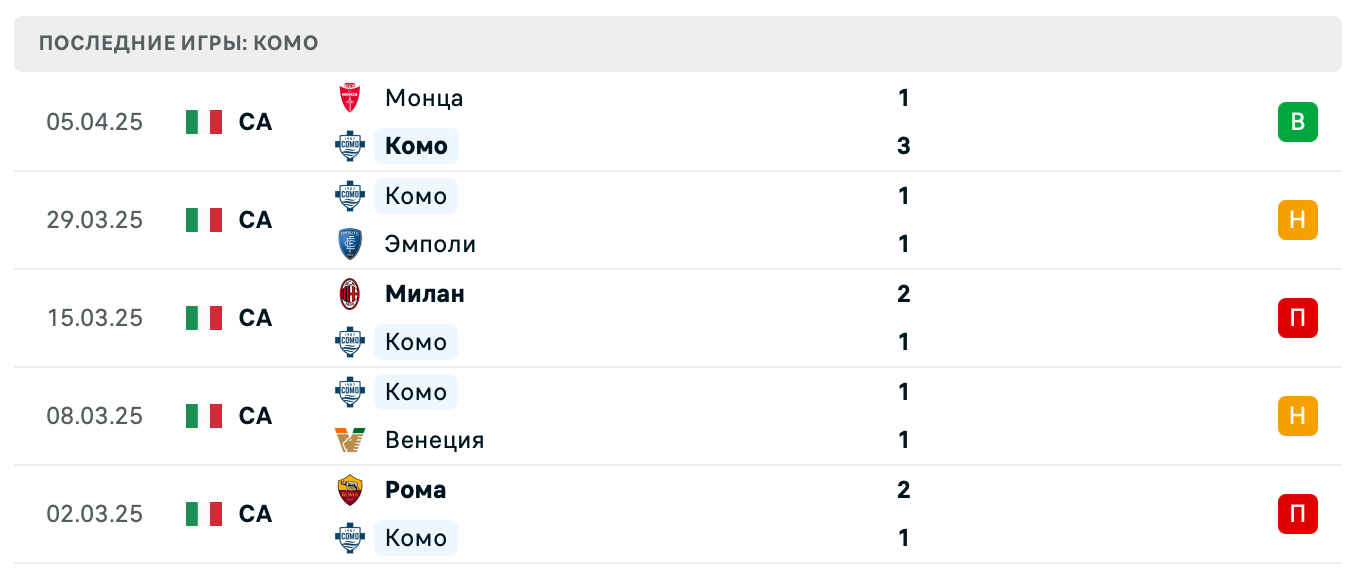Click Como crest in the Monza match
The image size is (1354, 578).
click(x=349, y=146)
